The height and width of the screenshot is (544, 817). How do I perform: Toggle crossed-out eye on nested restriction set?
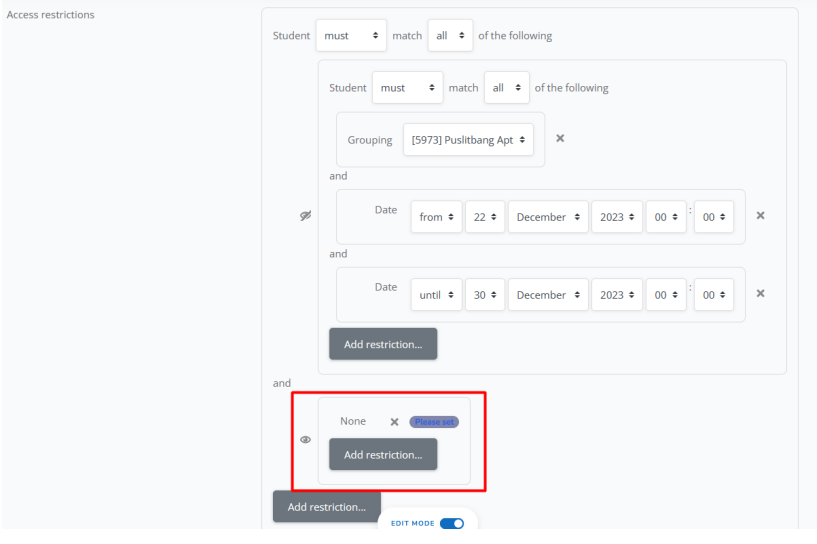[305, 216]
